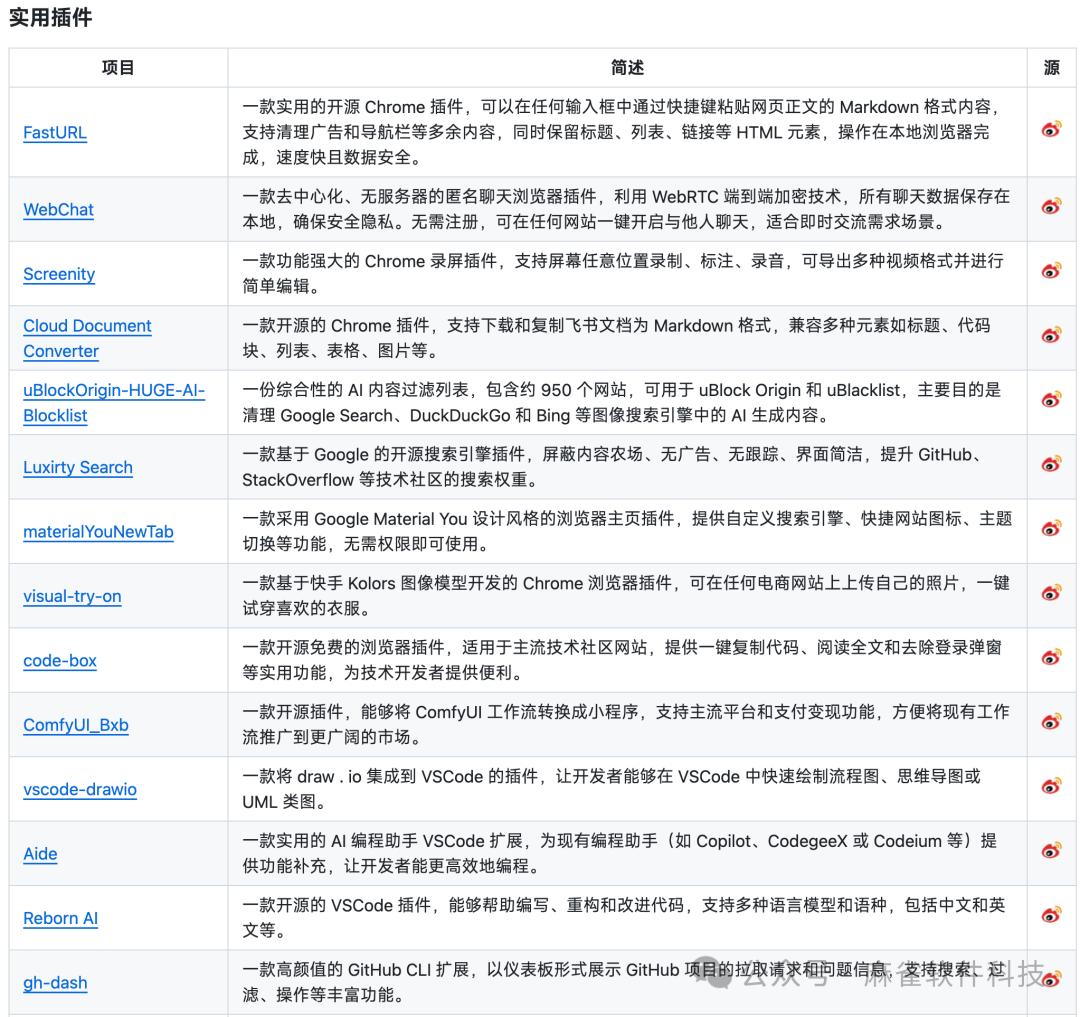The width and height of the screenshot is (1080, 1017).
Task: Click the eye source icon beside WebChat
Action: (x=1051, y=209)
